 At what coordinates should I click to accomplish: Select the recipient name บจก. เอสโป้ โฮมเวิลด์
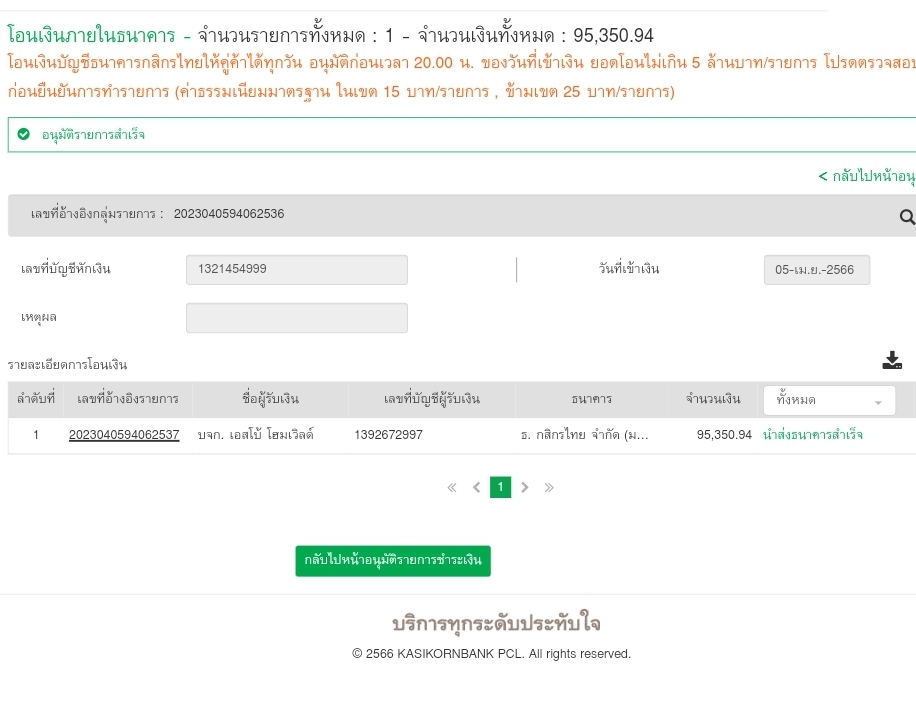[255, 435]
